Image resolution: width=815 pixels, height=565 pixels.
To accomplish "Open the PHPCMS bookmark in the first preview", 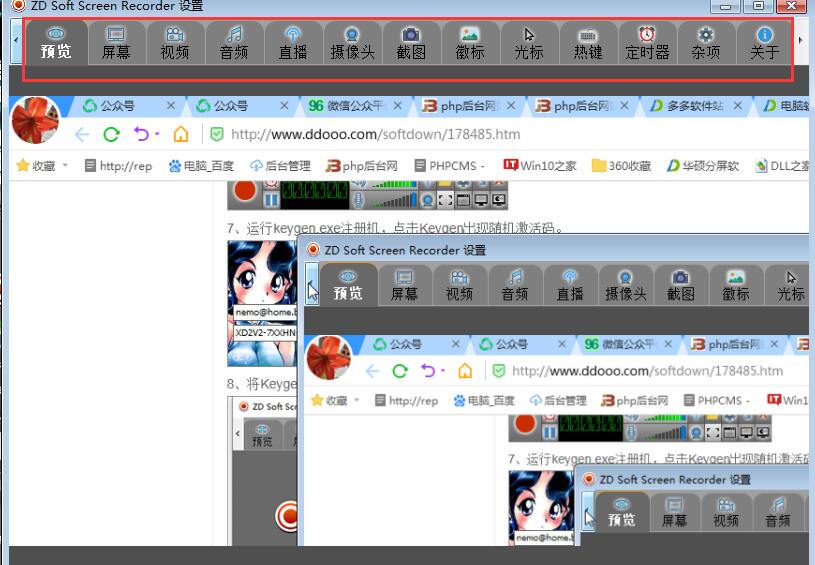I will pyautogui.click(x=450, y=166).
